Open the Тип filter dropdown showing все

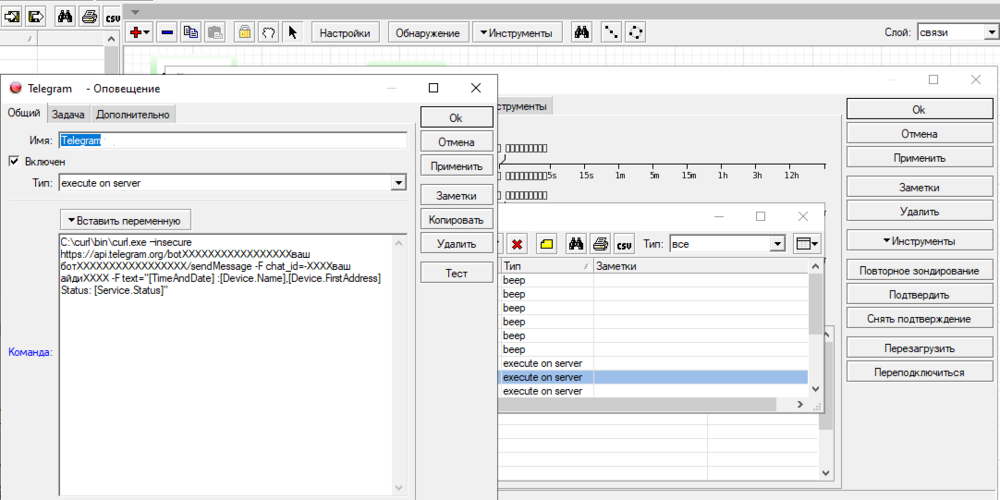[x=777, y=243]
